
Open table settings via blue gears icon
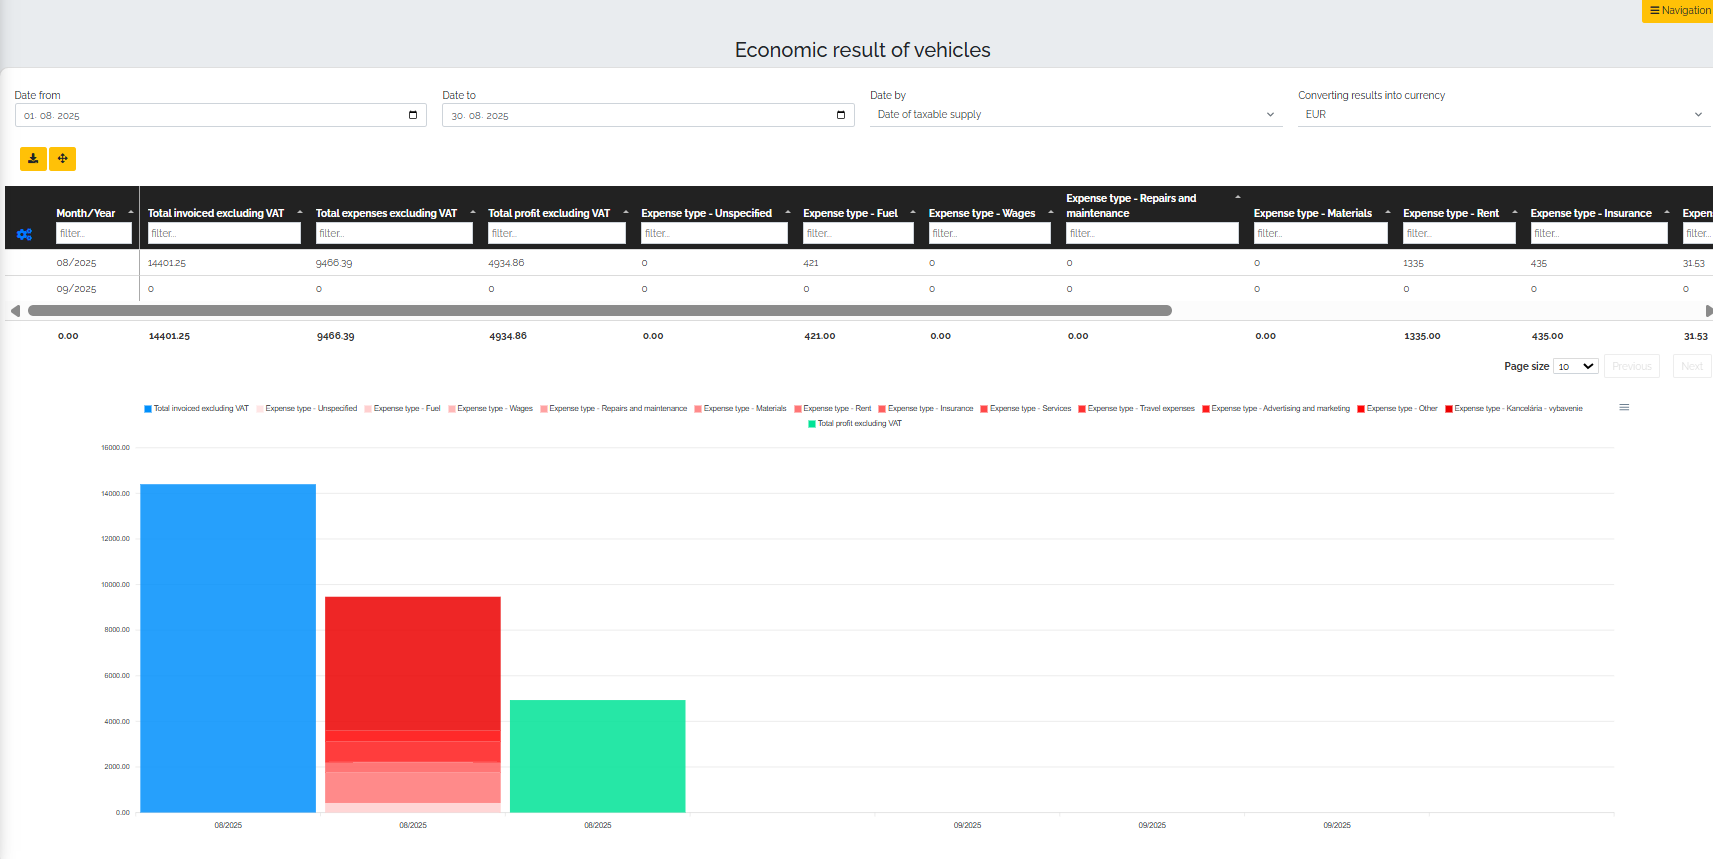pyautogui.click(x=24, y=234)
